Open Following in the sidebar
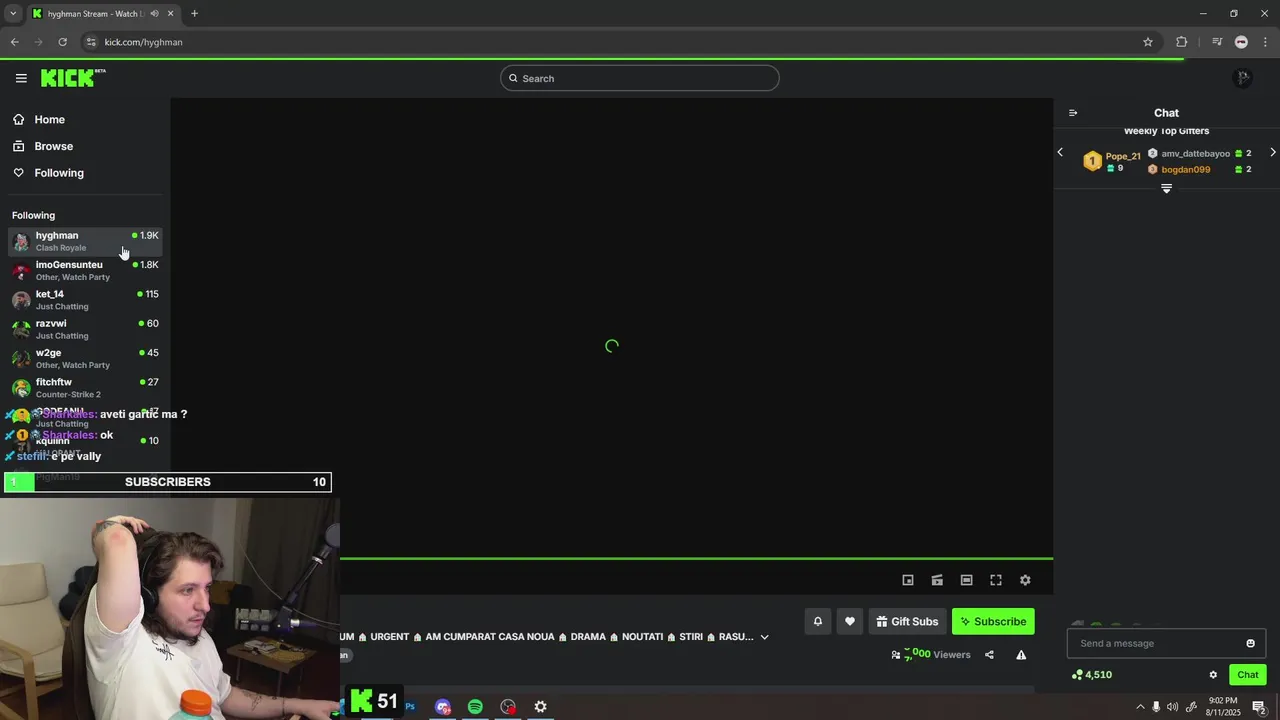The height and width of the screenshot is (720, 1280). coord(59,173)
